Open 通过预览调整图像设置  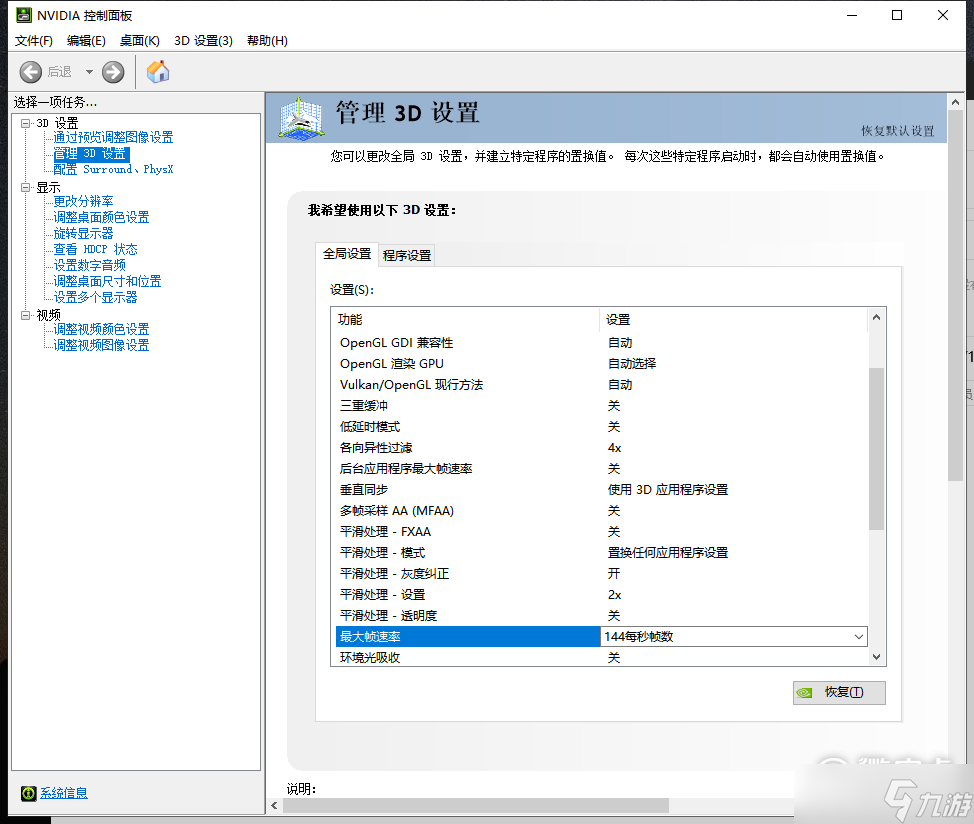point(113,137)
